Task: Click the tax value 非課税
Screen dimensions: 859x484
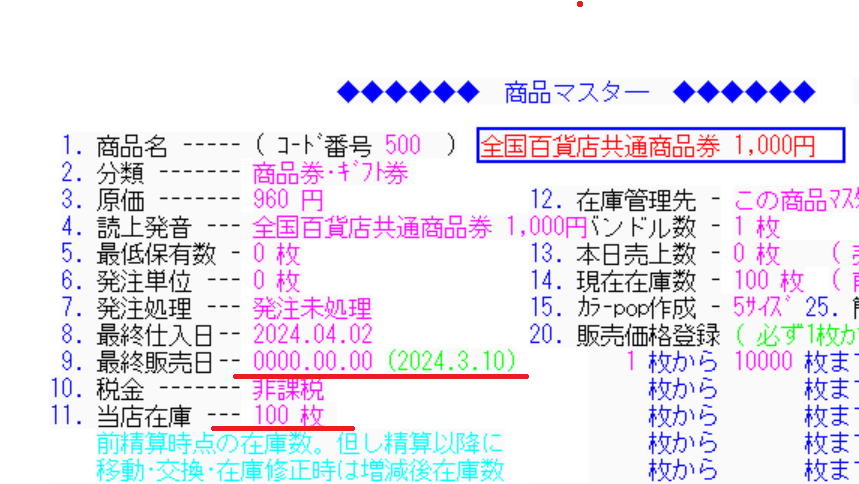Action: (288, 389)
